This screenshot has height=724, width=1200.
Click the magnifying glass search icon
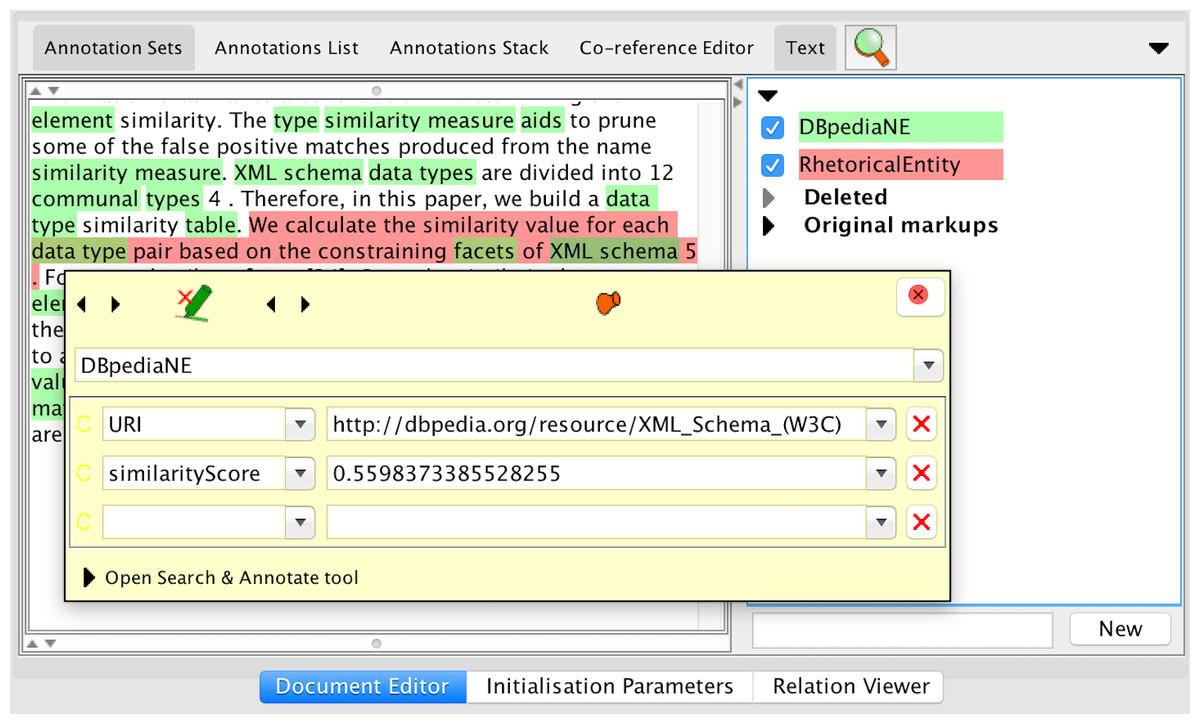pyautogui.click(x=870, y=47)
